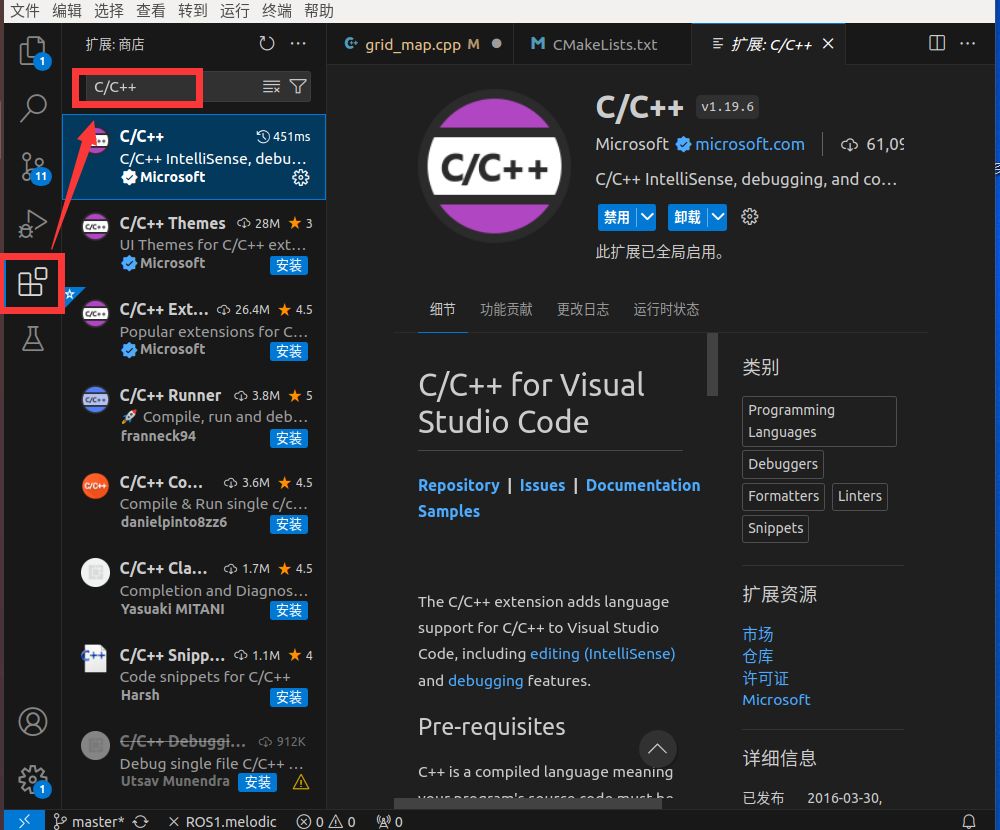
Task: Open the notifications bell in status bar
Action: click(x=968, y=821)
